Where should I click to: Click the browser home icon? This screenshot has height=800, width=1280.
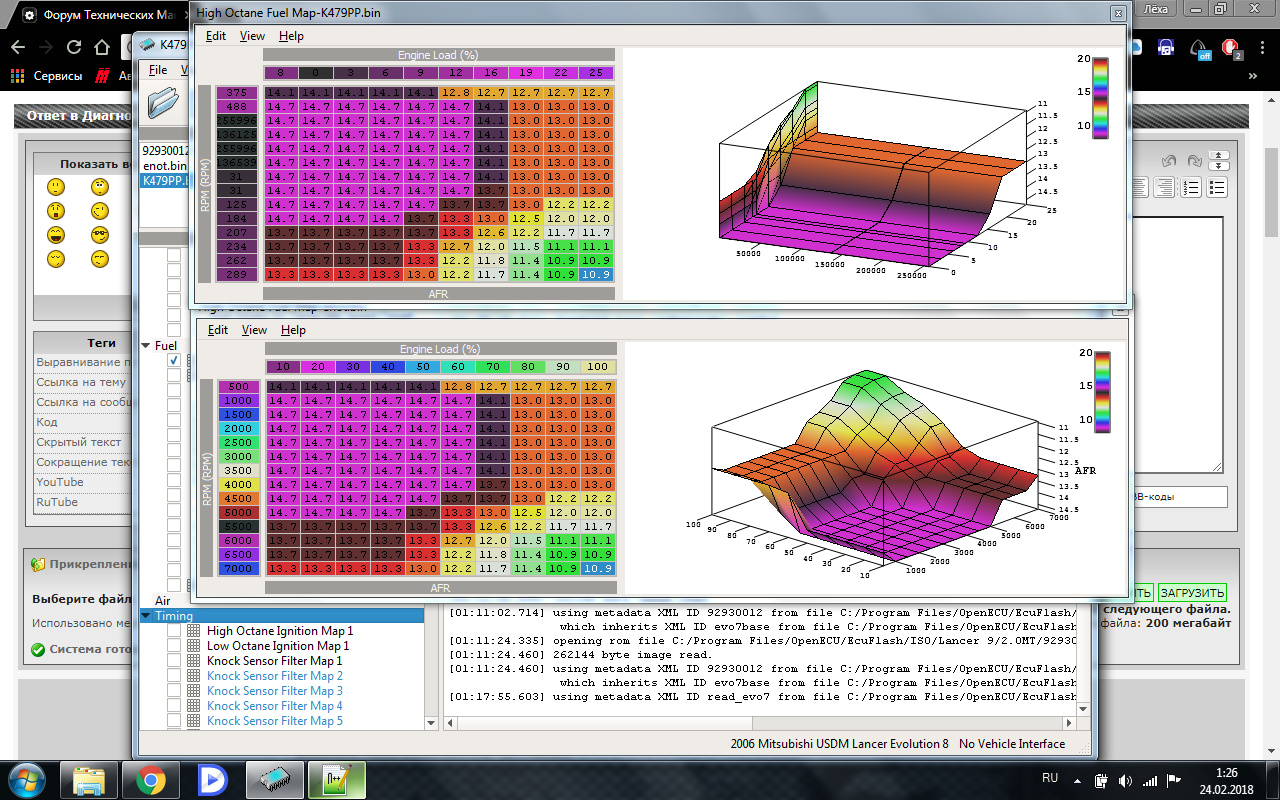101,47
